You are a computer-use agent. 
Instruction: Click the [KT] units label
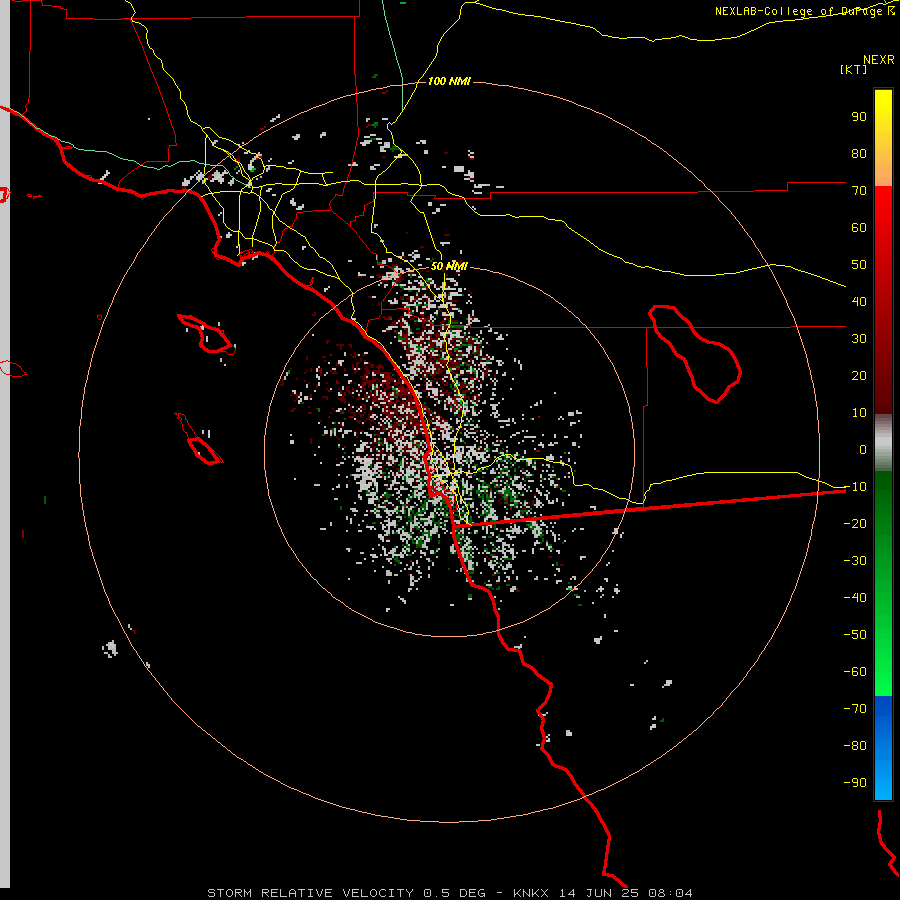click(854, 69)
